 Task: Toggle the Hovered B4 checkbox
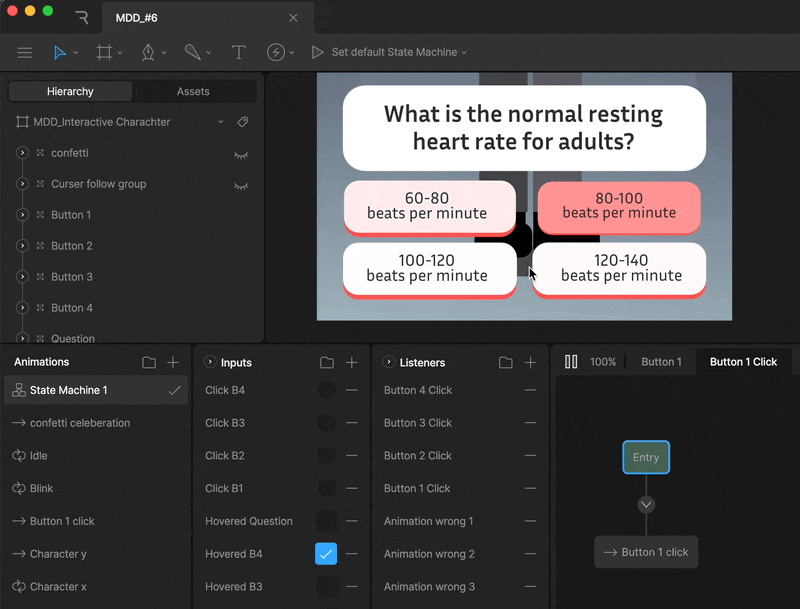[x=326, y=554]
